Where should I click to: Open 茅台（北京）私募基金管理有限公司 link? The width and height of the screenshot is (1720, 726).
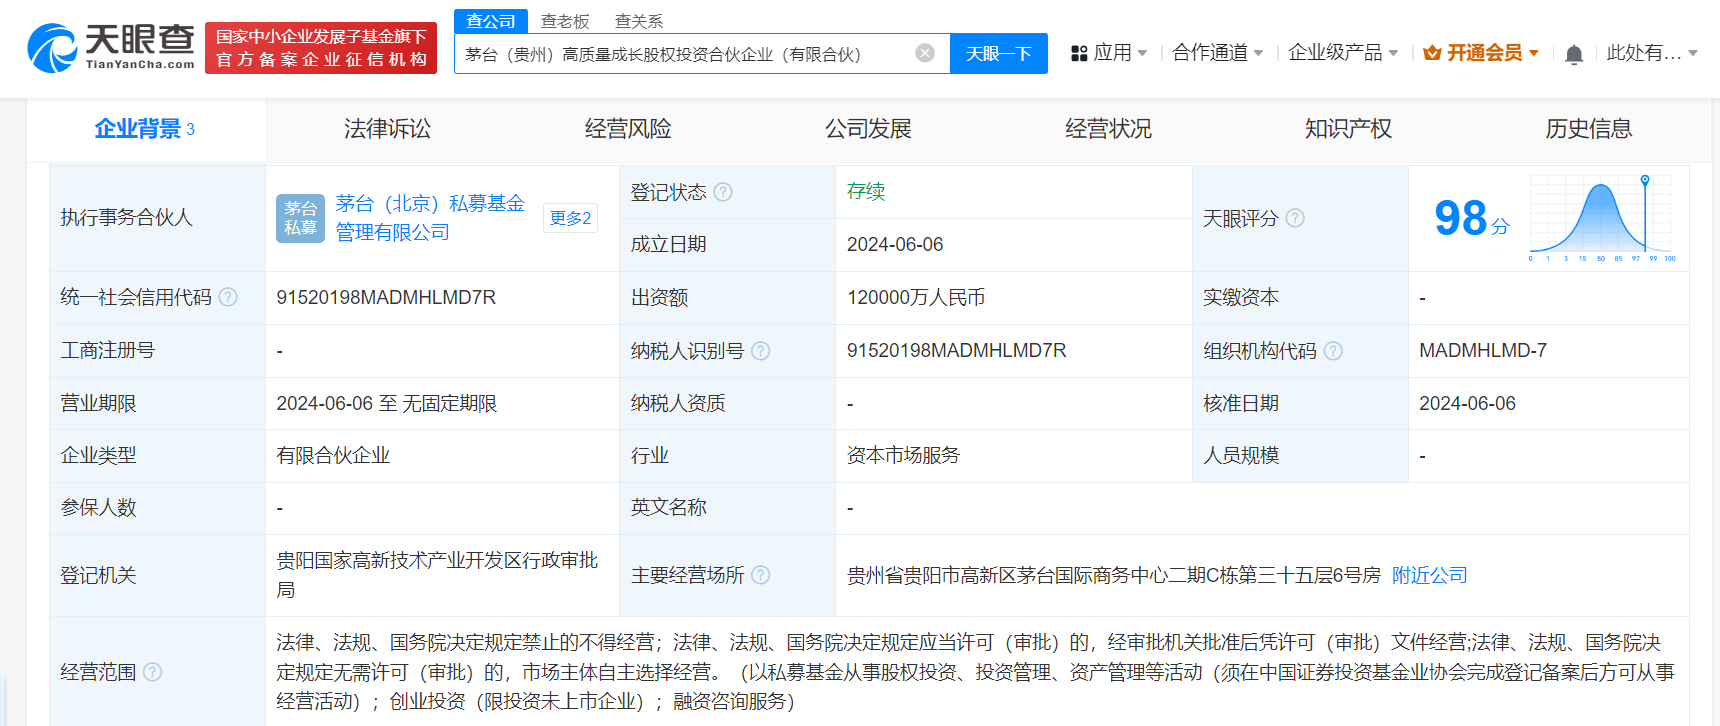[x=430, y=218]
